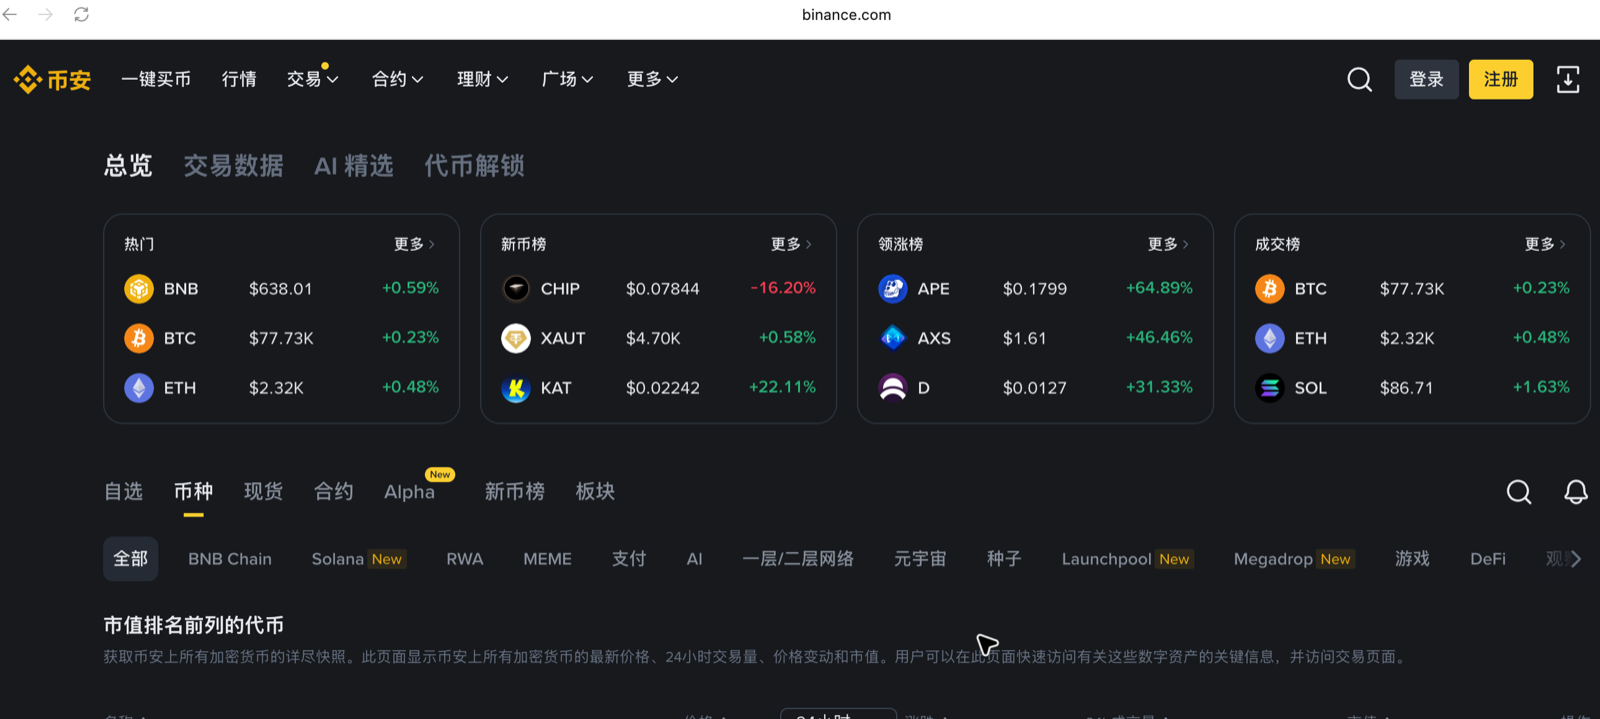Expand the 更多 header dropdown
Viewport: 1600px width, 719px height.
[652, 79]
